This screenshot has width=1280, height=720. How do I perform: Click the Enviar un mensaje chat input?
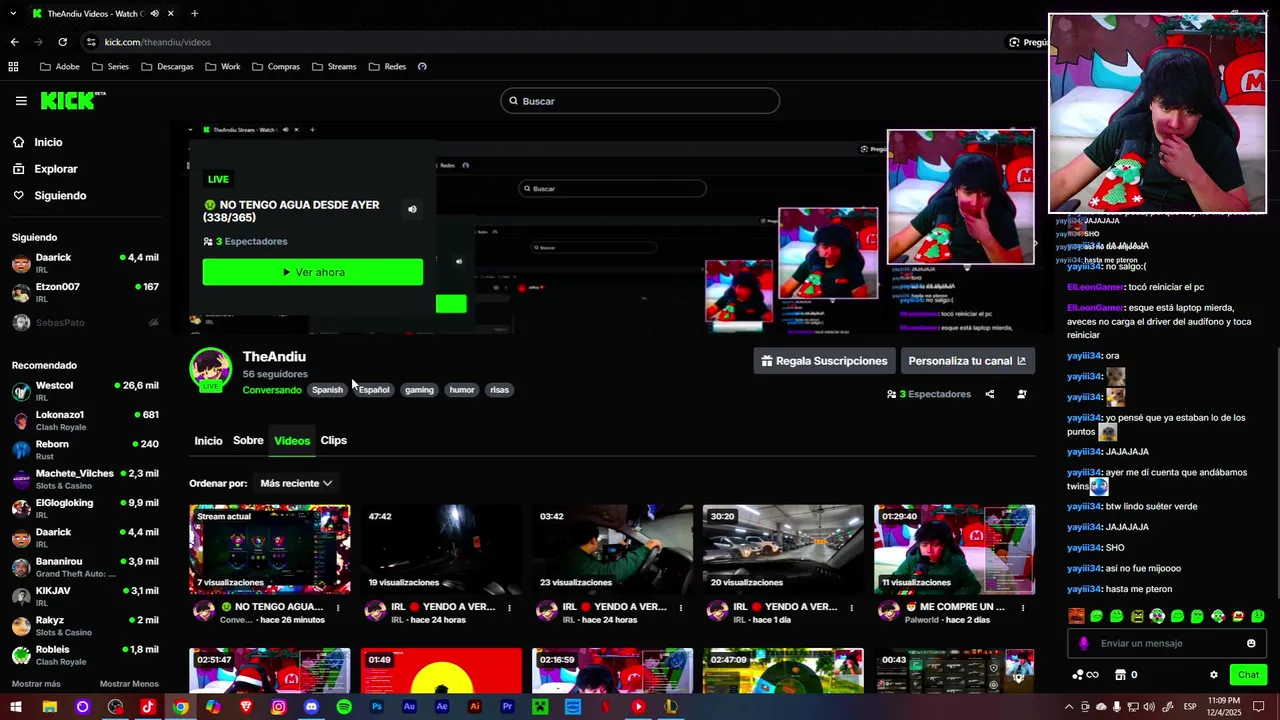point(1168,643)
